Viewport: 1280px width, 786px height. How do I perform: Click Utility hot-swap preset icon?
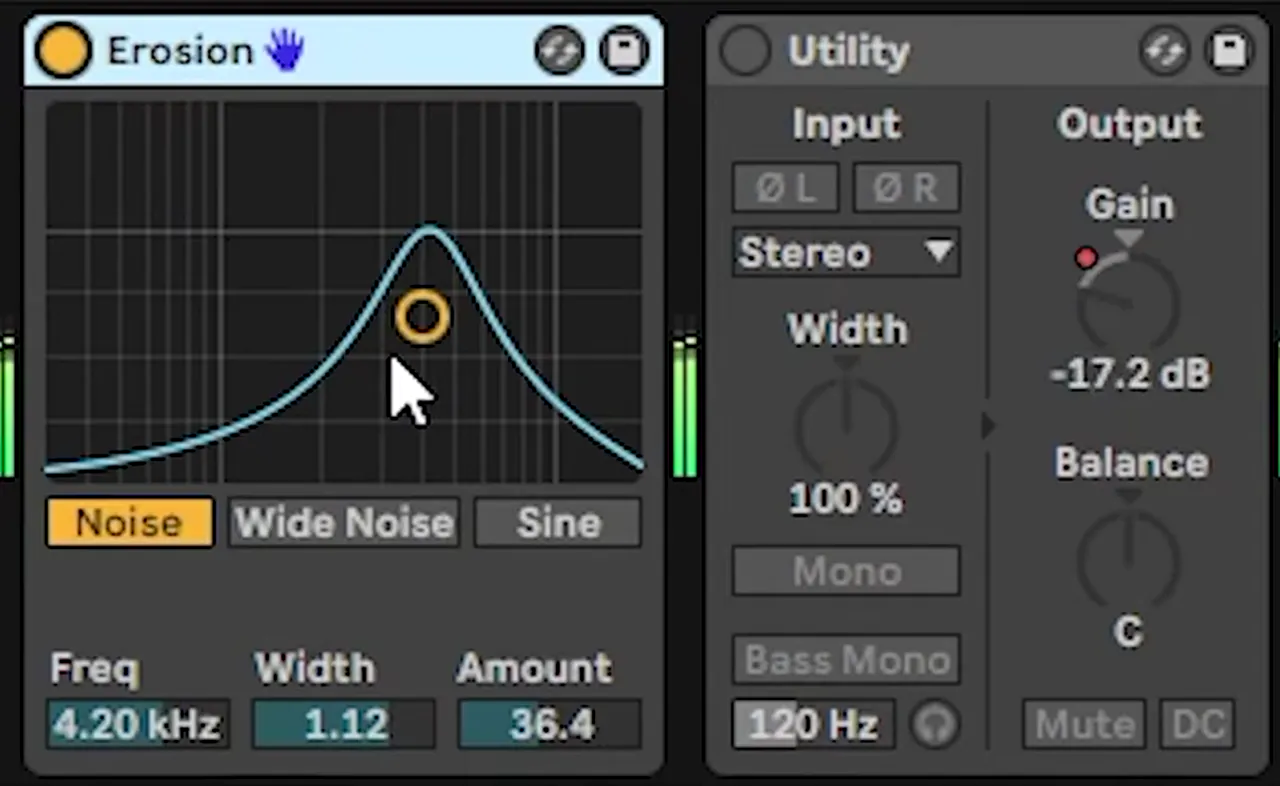point(1165,51)
